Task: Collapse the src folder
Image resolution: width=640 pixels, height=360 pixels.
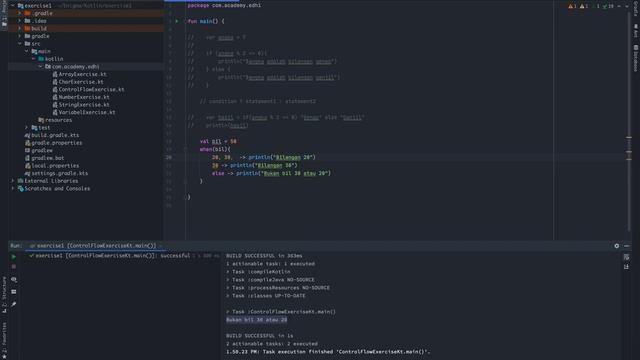Action: (x=20, y=44)
